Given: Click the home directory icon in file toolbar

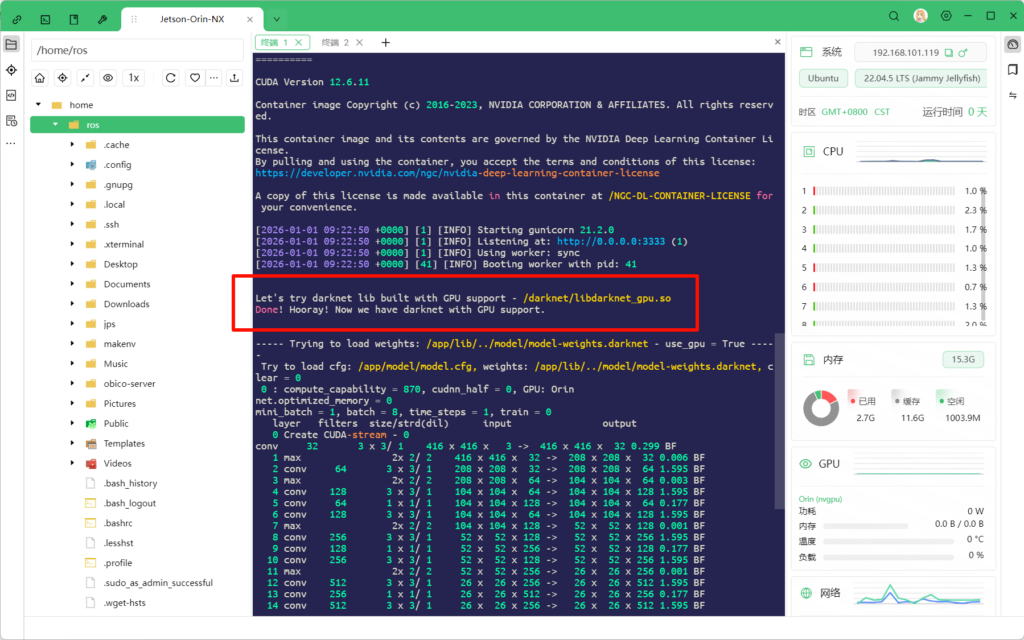Looking at the screenshot, I should click(x=40, y=78).
